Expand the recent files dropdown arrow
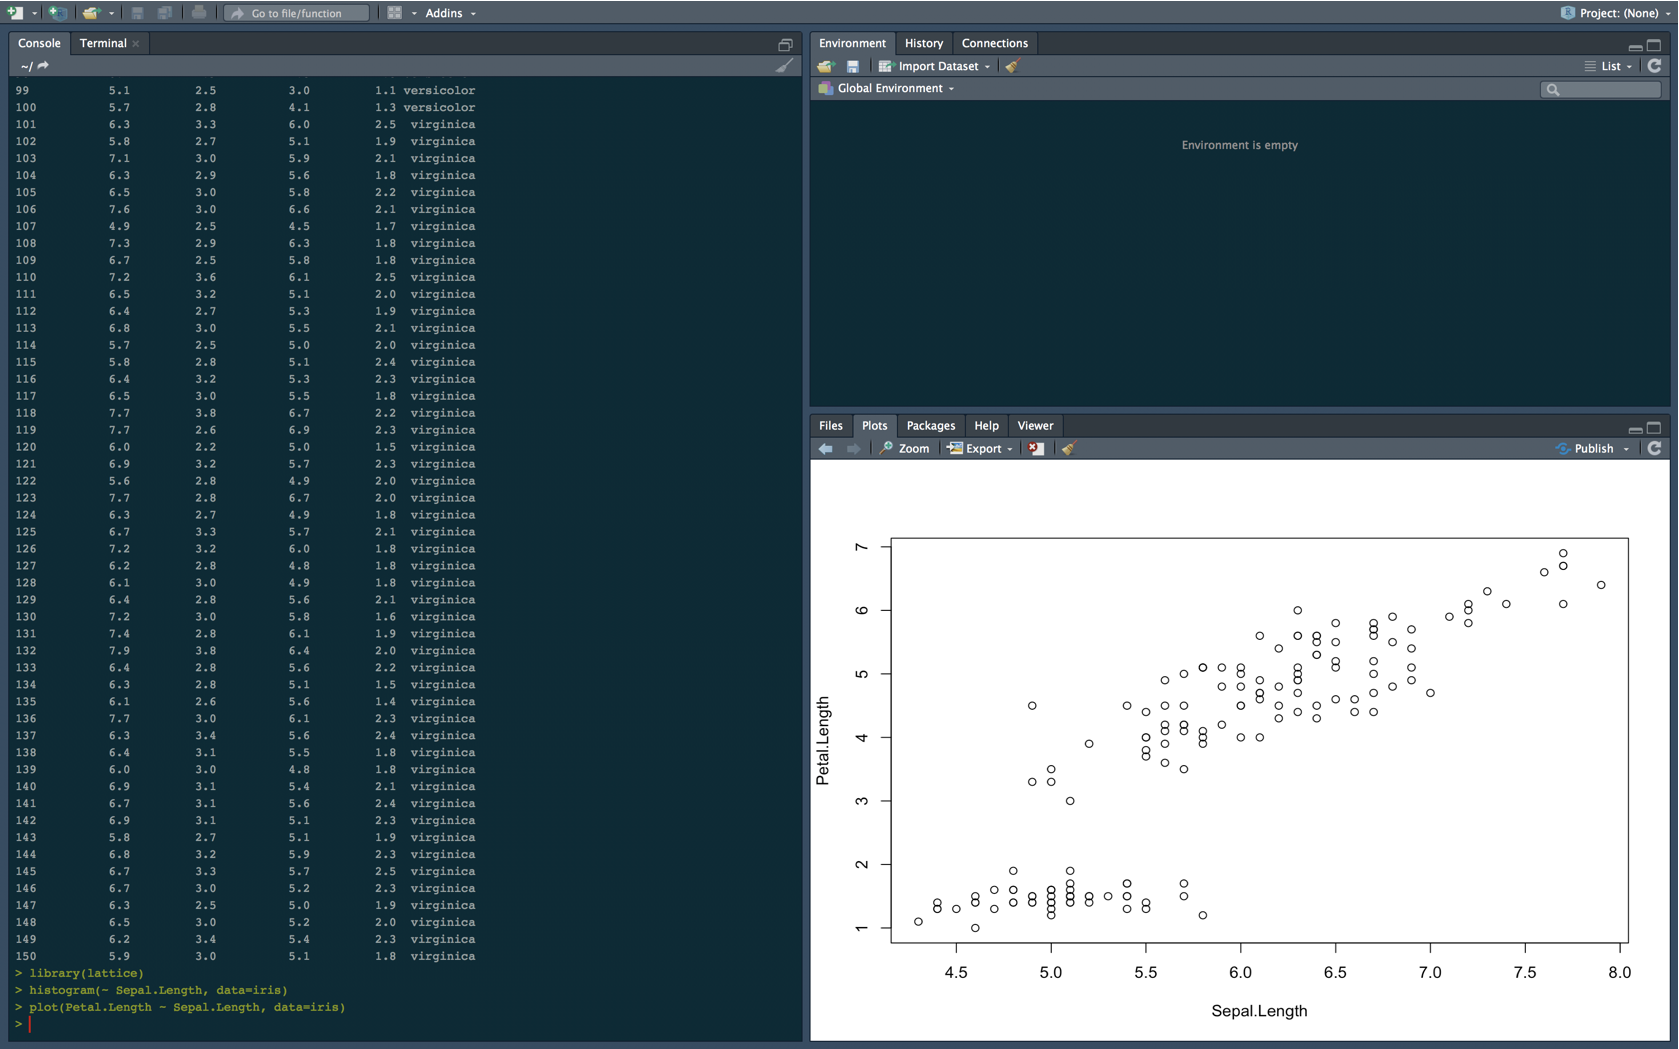The width and height of the screenshot is (1679, 1049). coord(111,13)
